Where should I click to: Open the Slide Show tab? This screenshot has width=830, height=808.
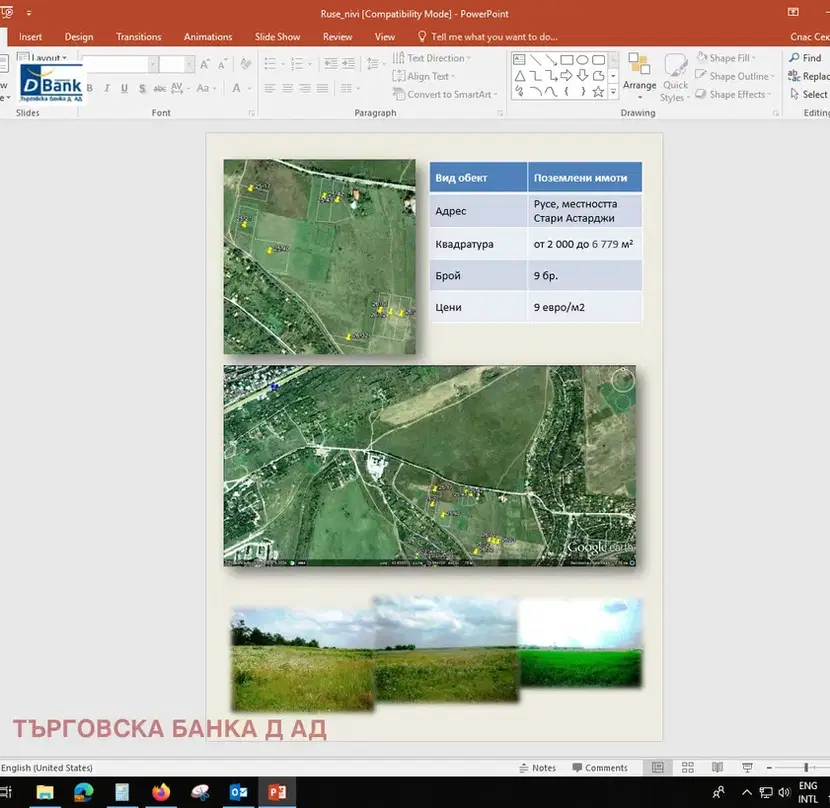(277, 37)
